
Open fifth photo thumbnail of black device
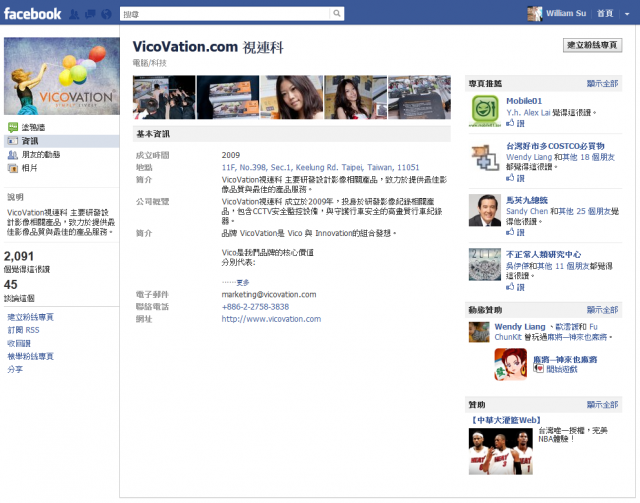click(x=419, y=97)
